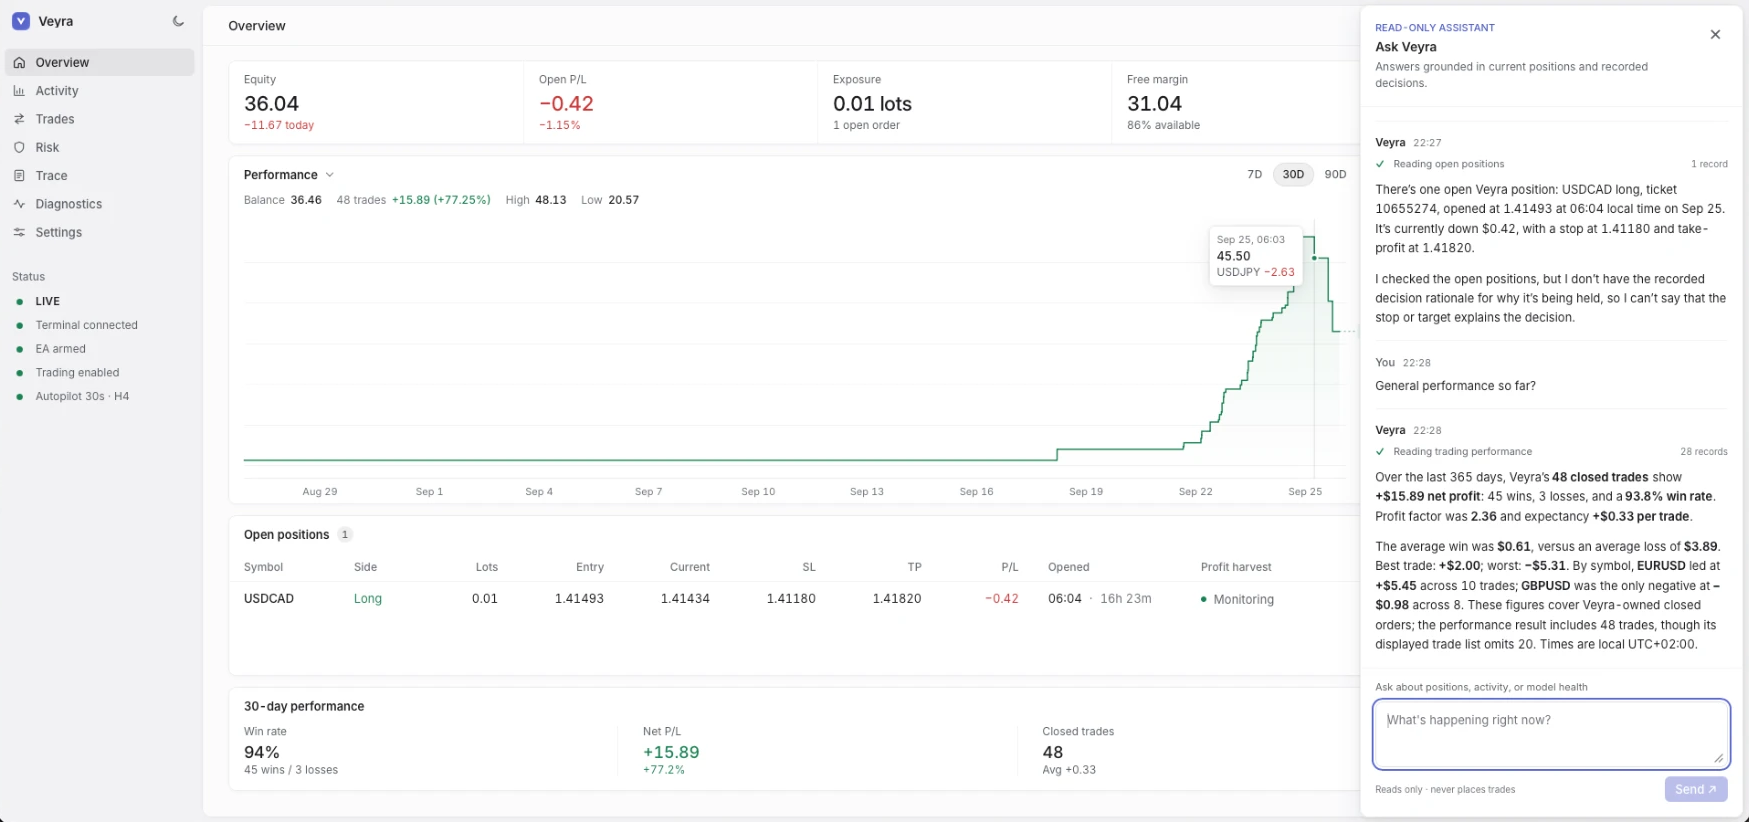1749x822 pixels.
Task: Click the USDCAD symbol cell
Action: pos(269,599)
